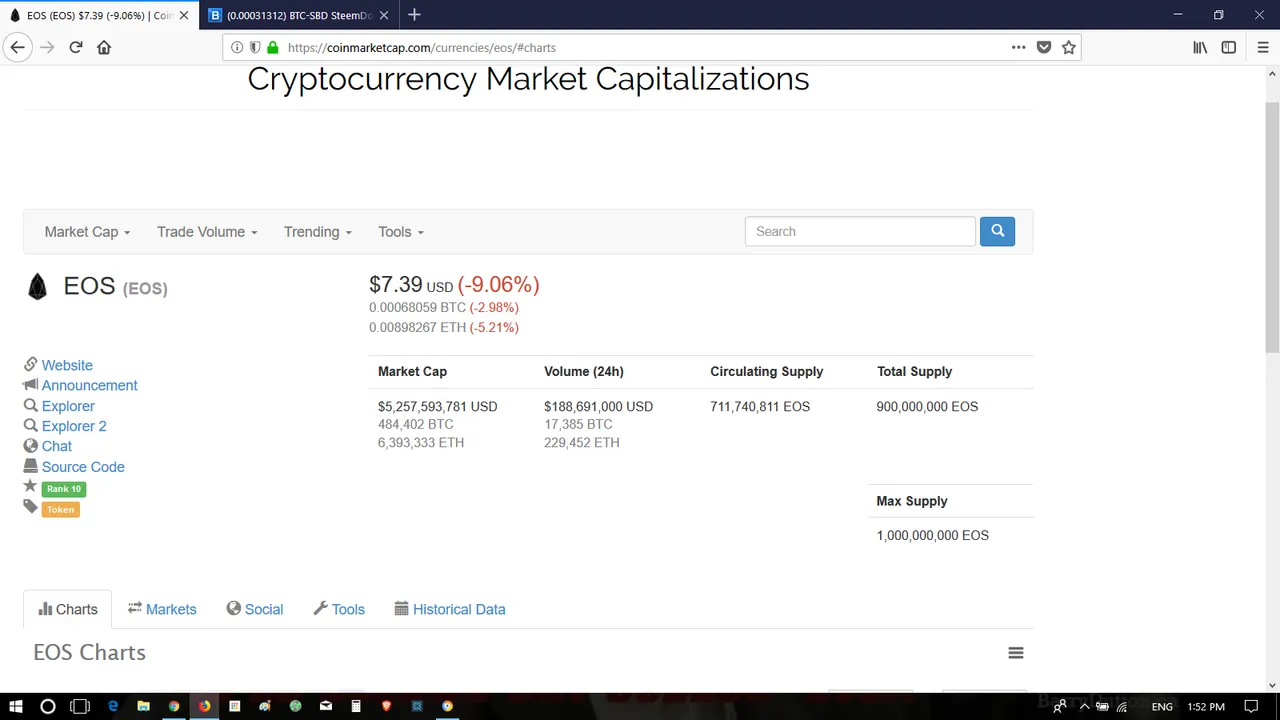This screenshot has width=1280, height=720.
Task: Click the 1,000,000,000 EOS max supply
Action: point(932,535)
